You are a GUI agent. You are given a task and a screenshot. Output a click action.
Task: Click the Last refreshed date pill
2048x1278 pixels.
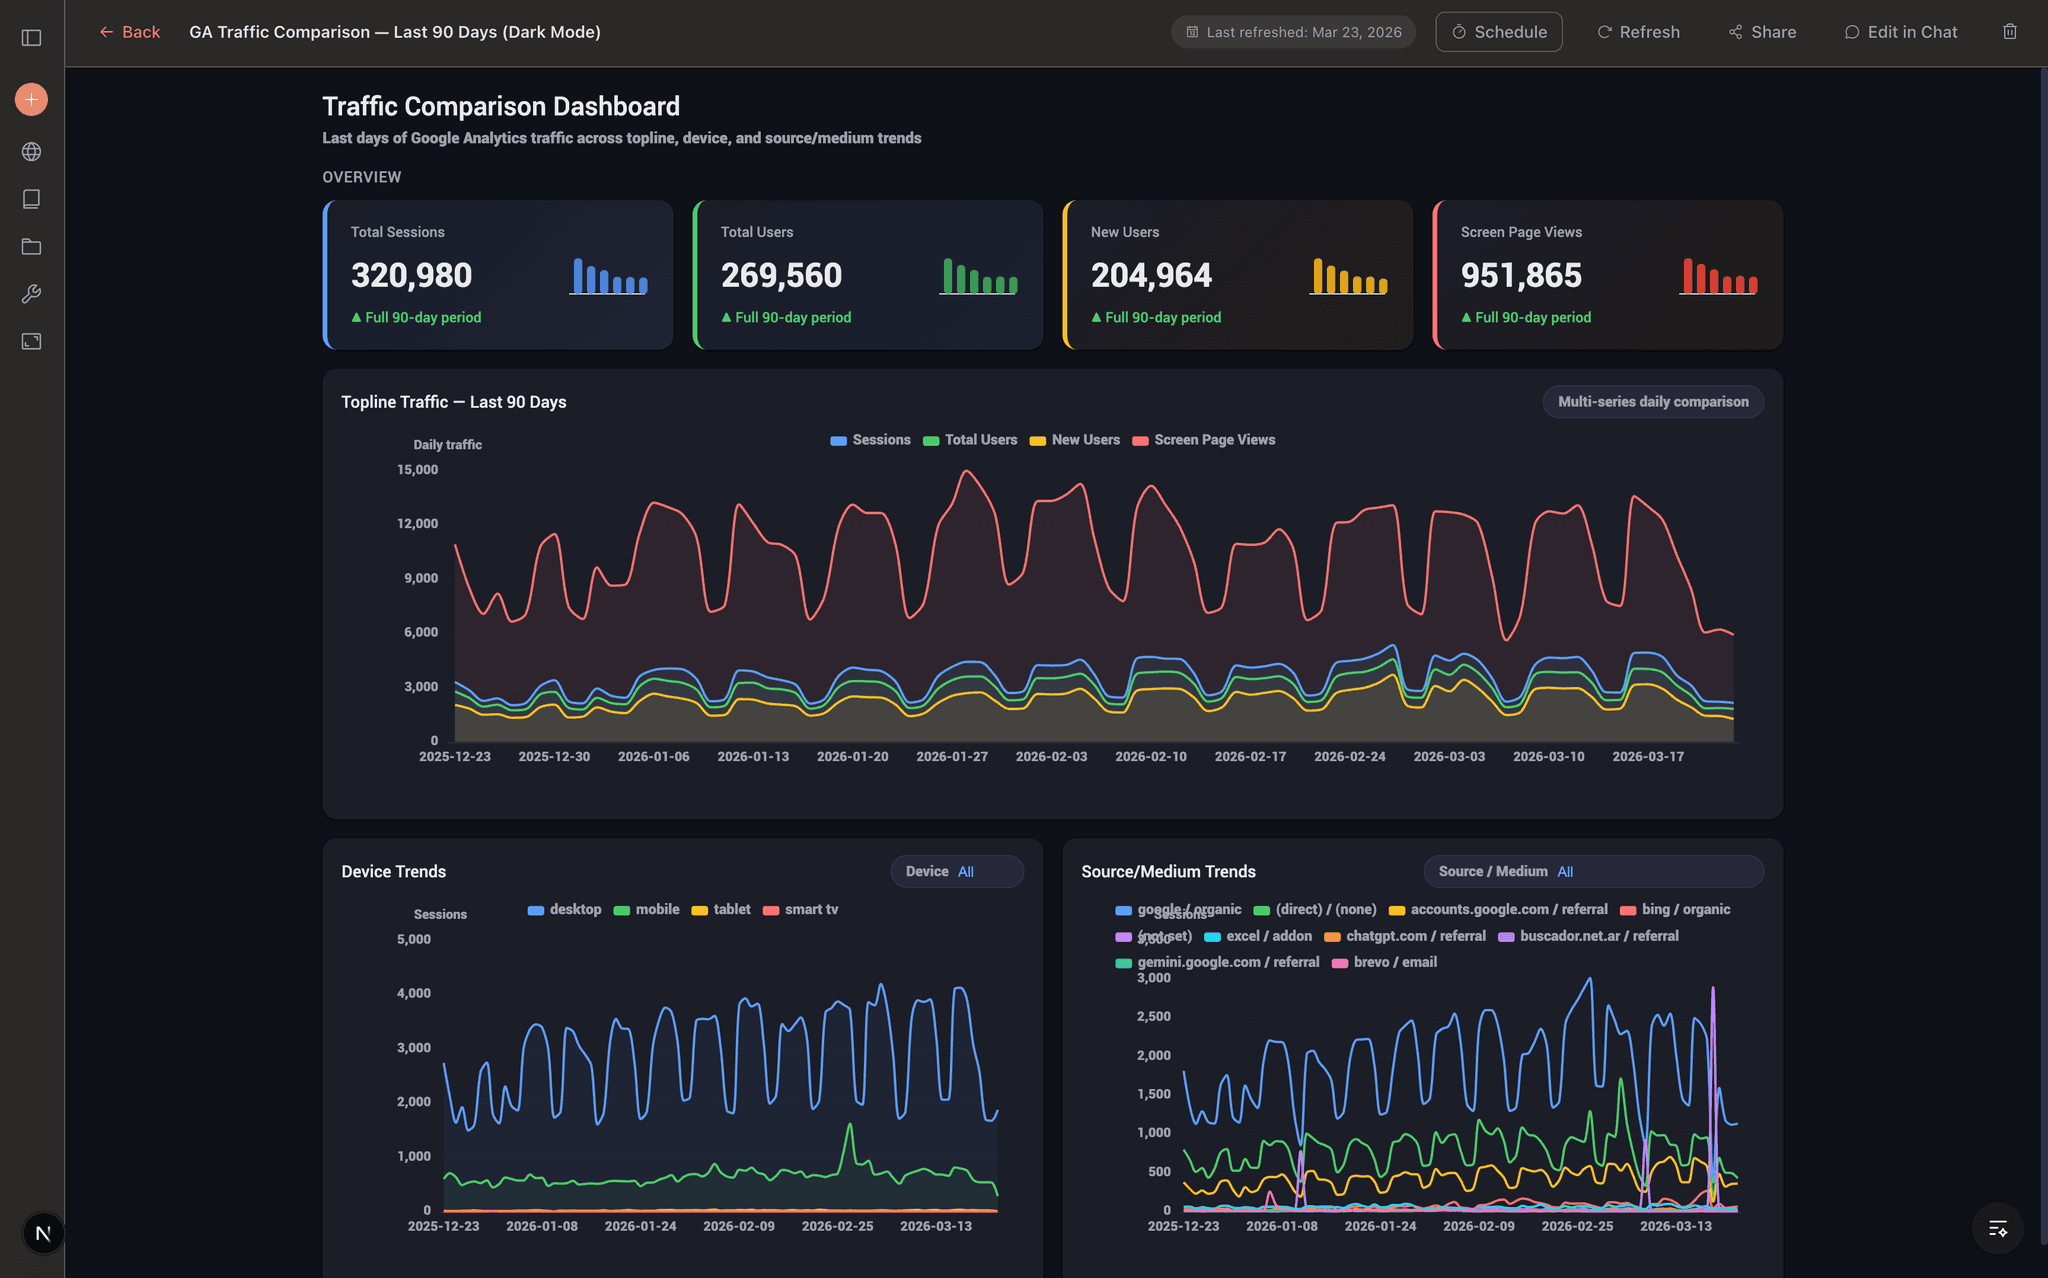[1294, 32]
